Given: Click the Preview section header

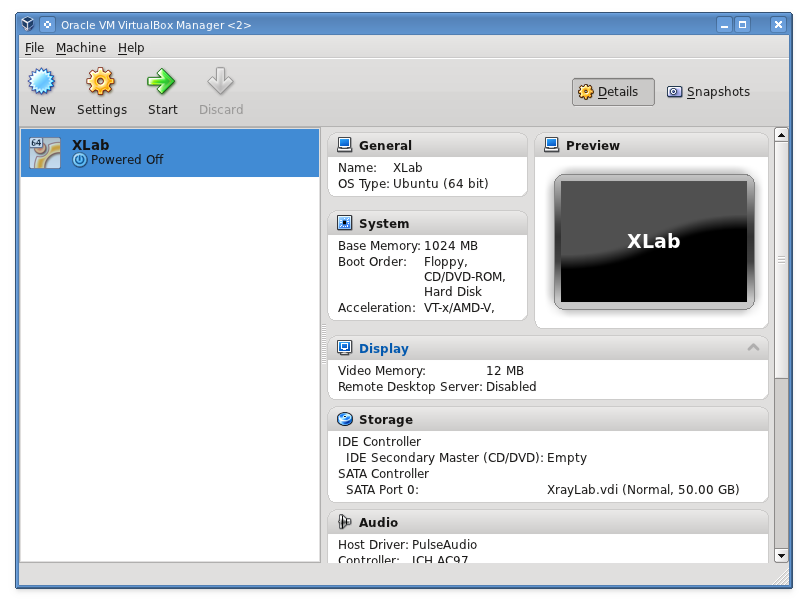Looking at the screenshot, I should tap(651, 145).
